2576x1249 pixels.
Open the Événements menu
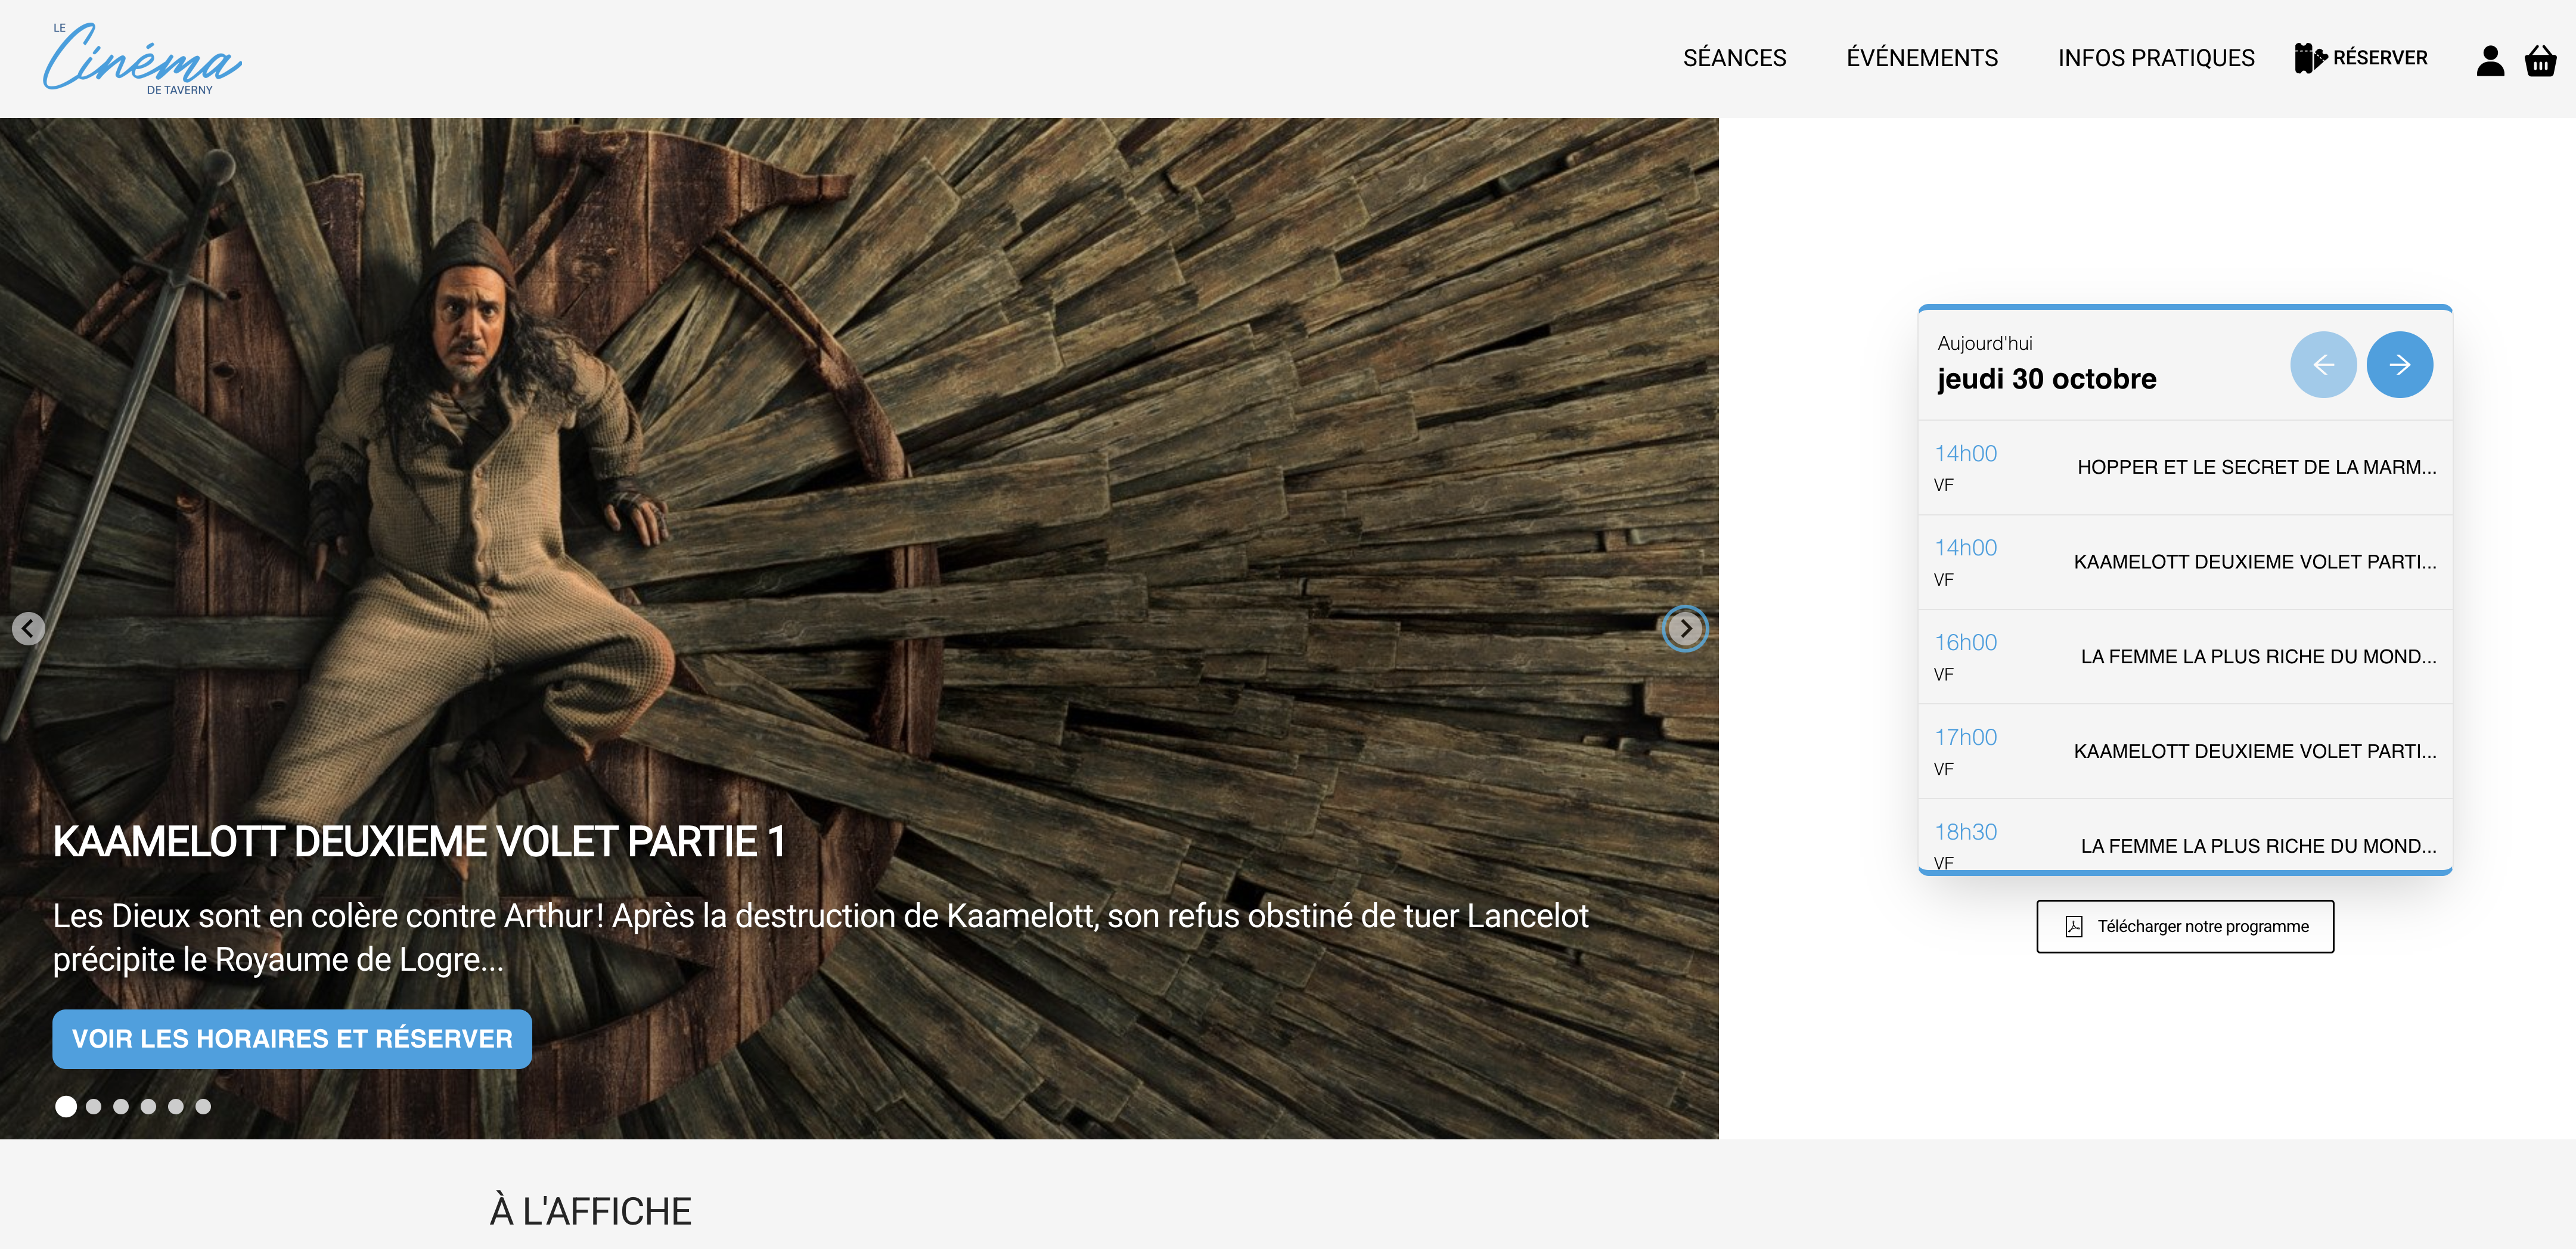(1921, 58)
